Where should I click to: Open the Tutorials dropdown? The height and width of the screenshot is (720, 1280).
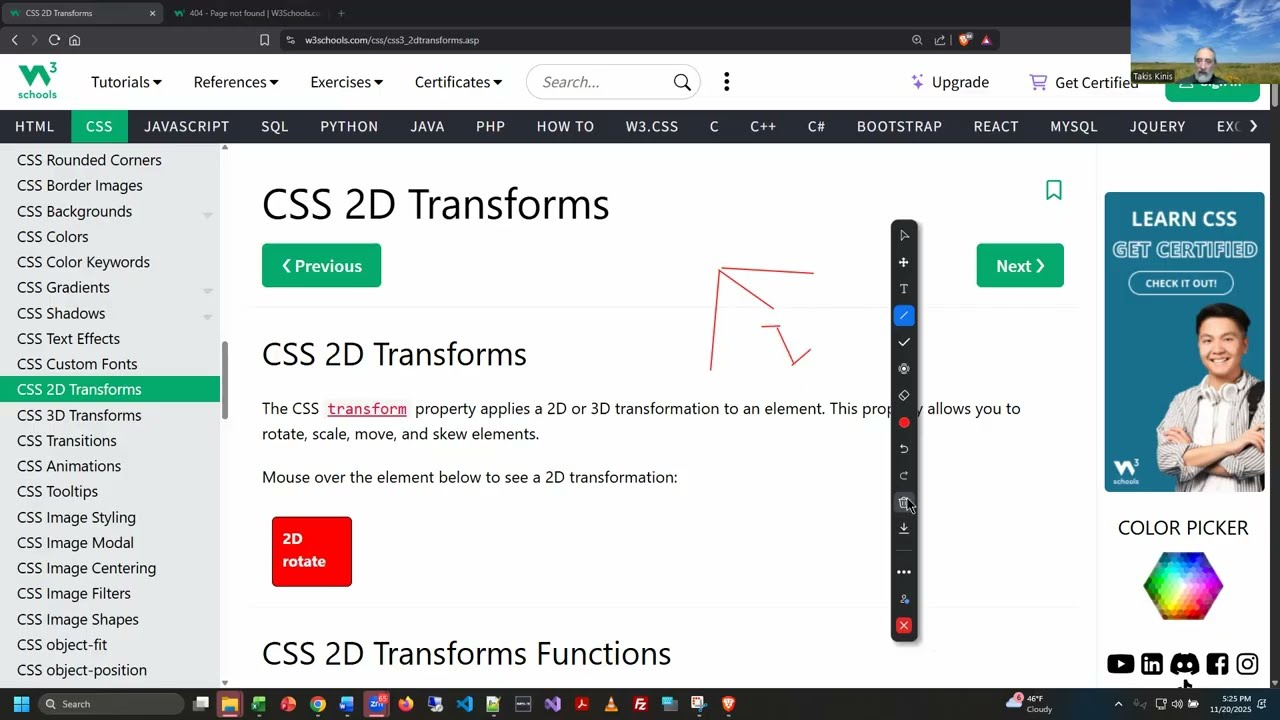tap(126, 82)
